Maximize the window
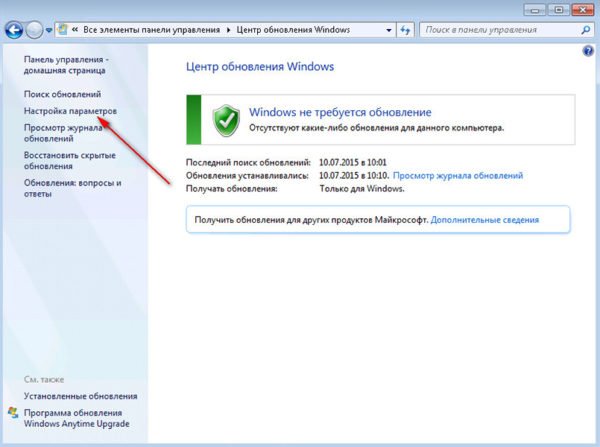 (x=559, y=10)
